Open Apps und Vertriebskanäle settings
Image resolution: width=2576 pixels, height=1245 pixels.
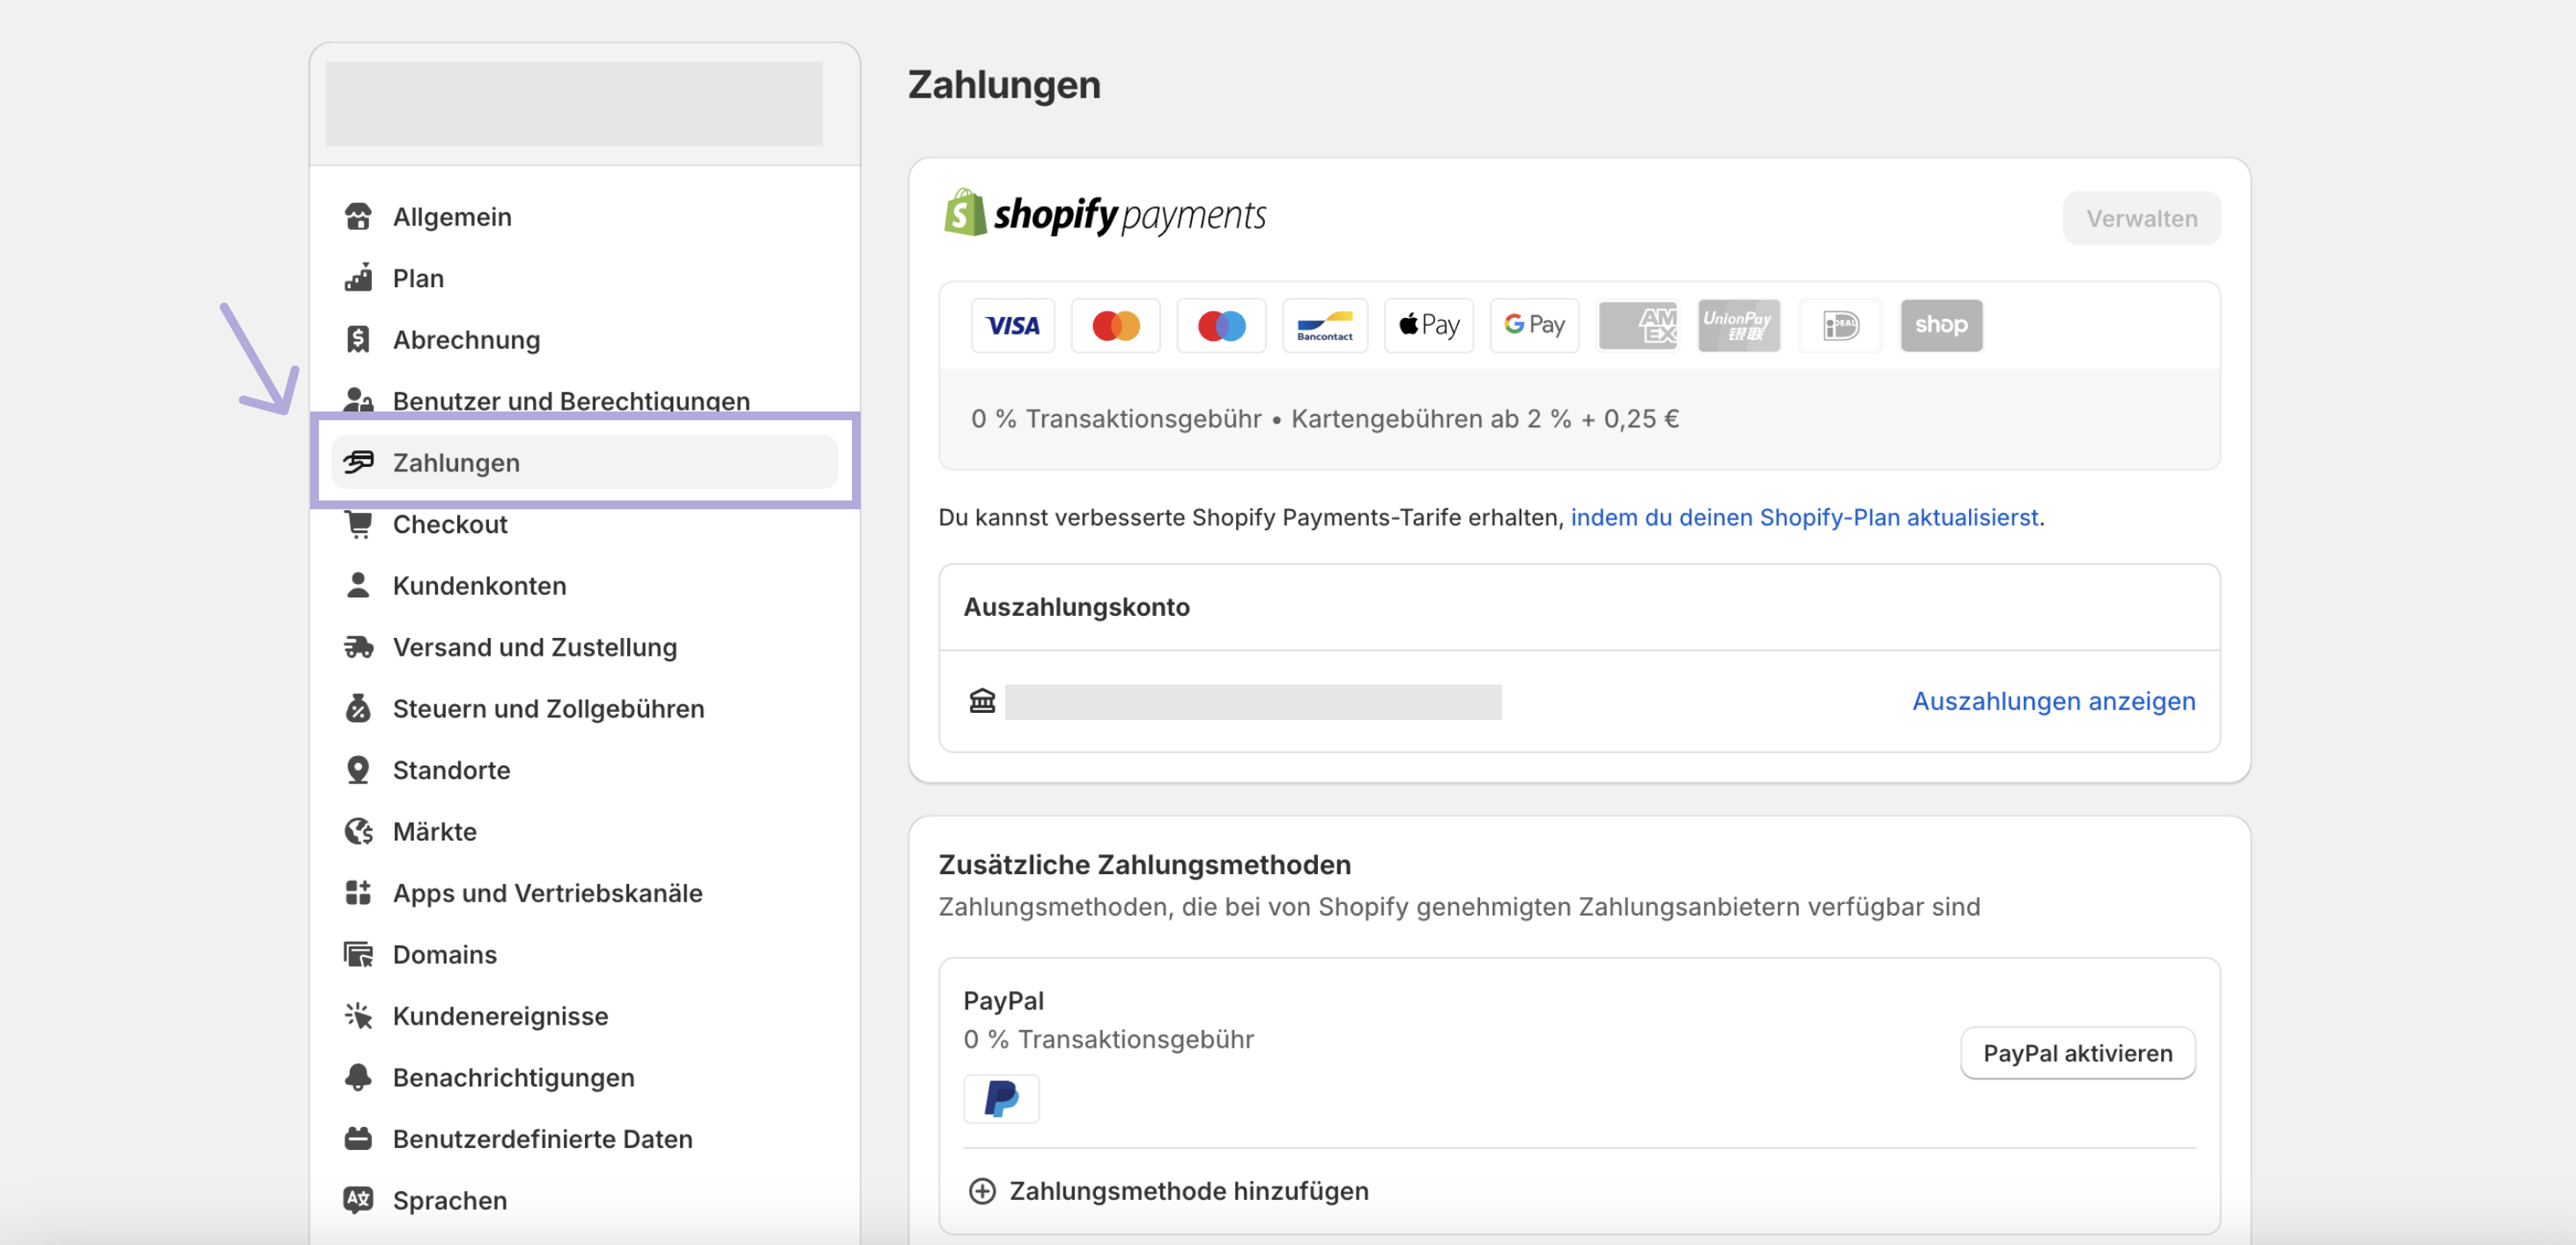click(x=585, y=892)
